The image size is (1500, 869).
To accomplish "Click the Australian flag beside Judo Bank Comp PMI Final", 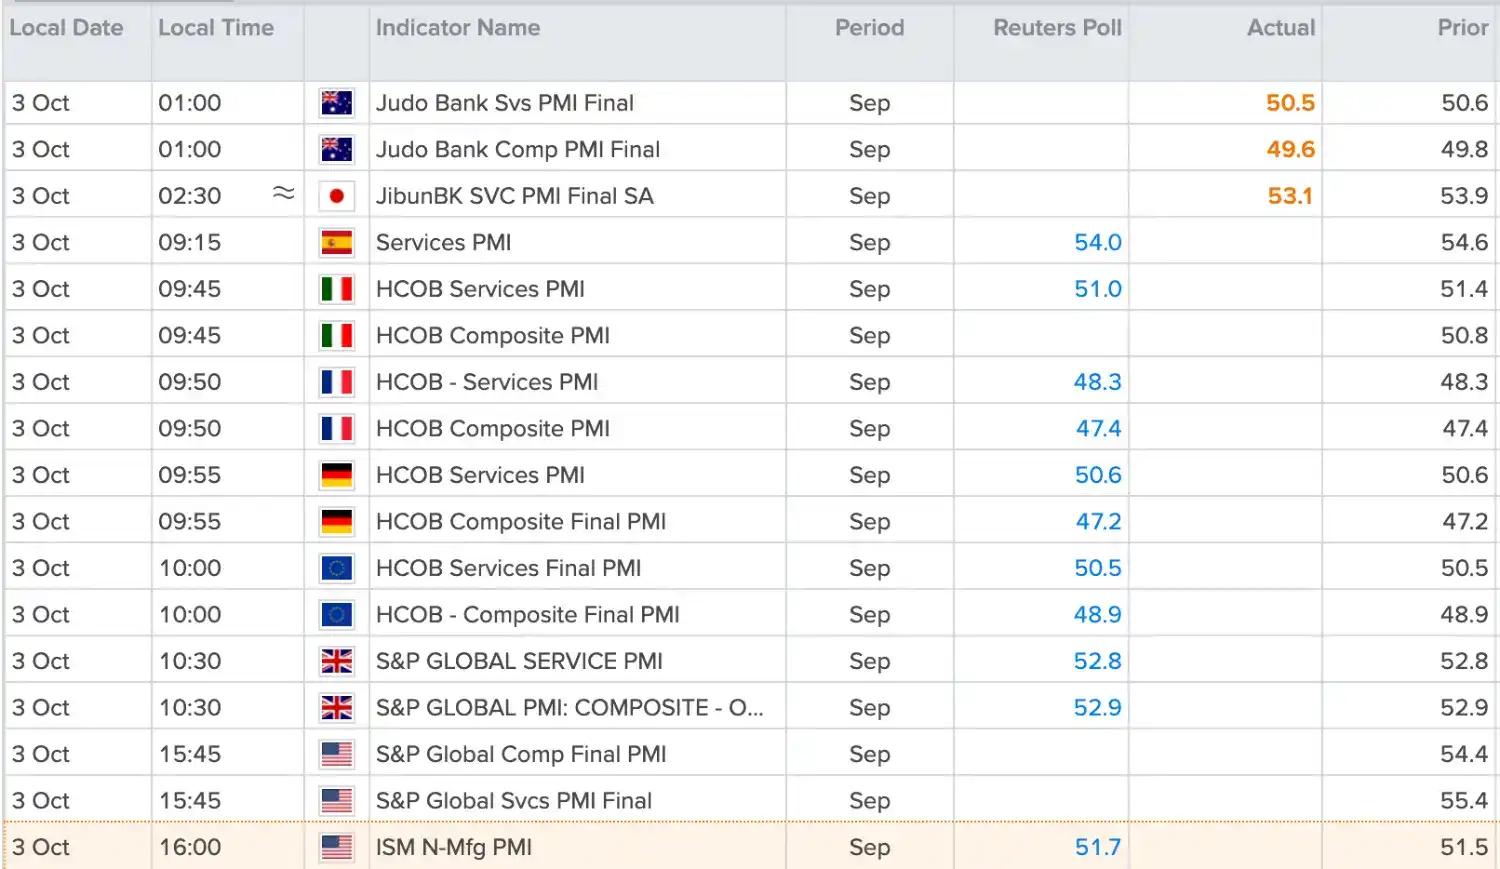I will (x=337, y=149).
